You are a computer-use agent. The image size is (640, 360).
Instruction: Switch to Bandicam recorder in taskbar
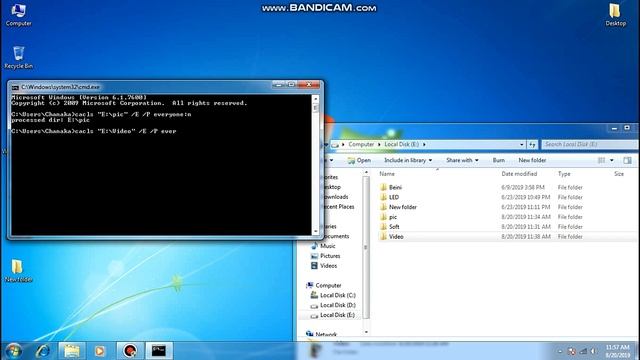130,351
